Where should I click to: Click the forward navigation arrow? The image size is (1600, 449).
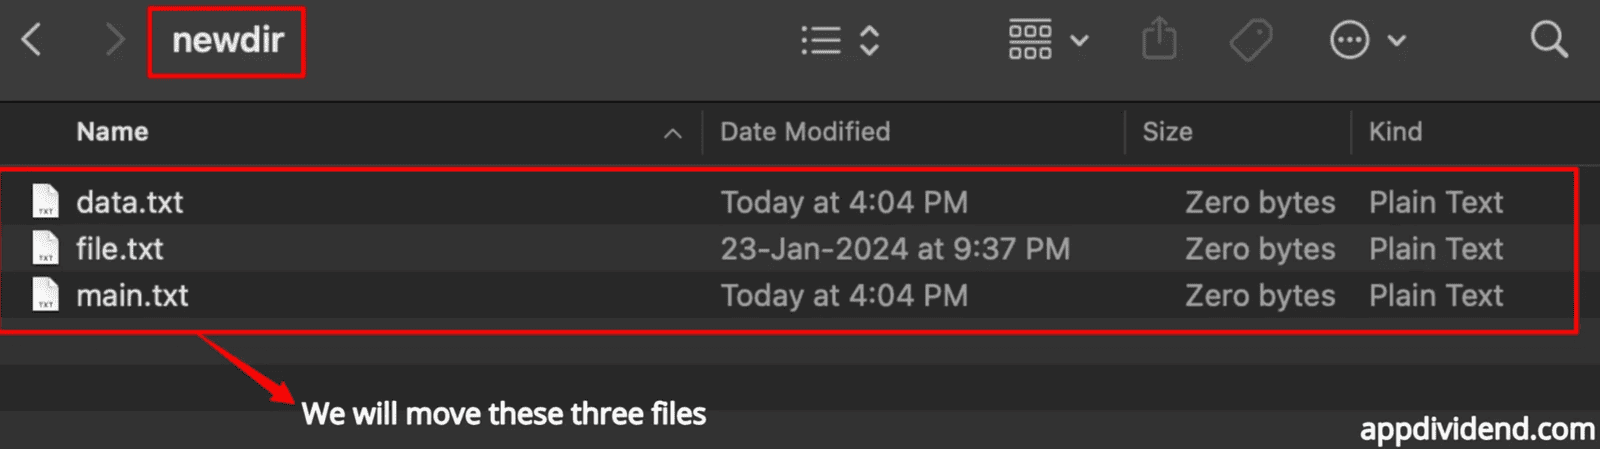(x=115, y=41)
